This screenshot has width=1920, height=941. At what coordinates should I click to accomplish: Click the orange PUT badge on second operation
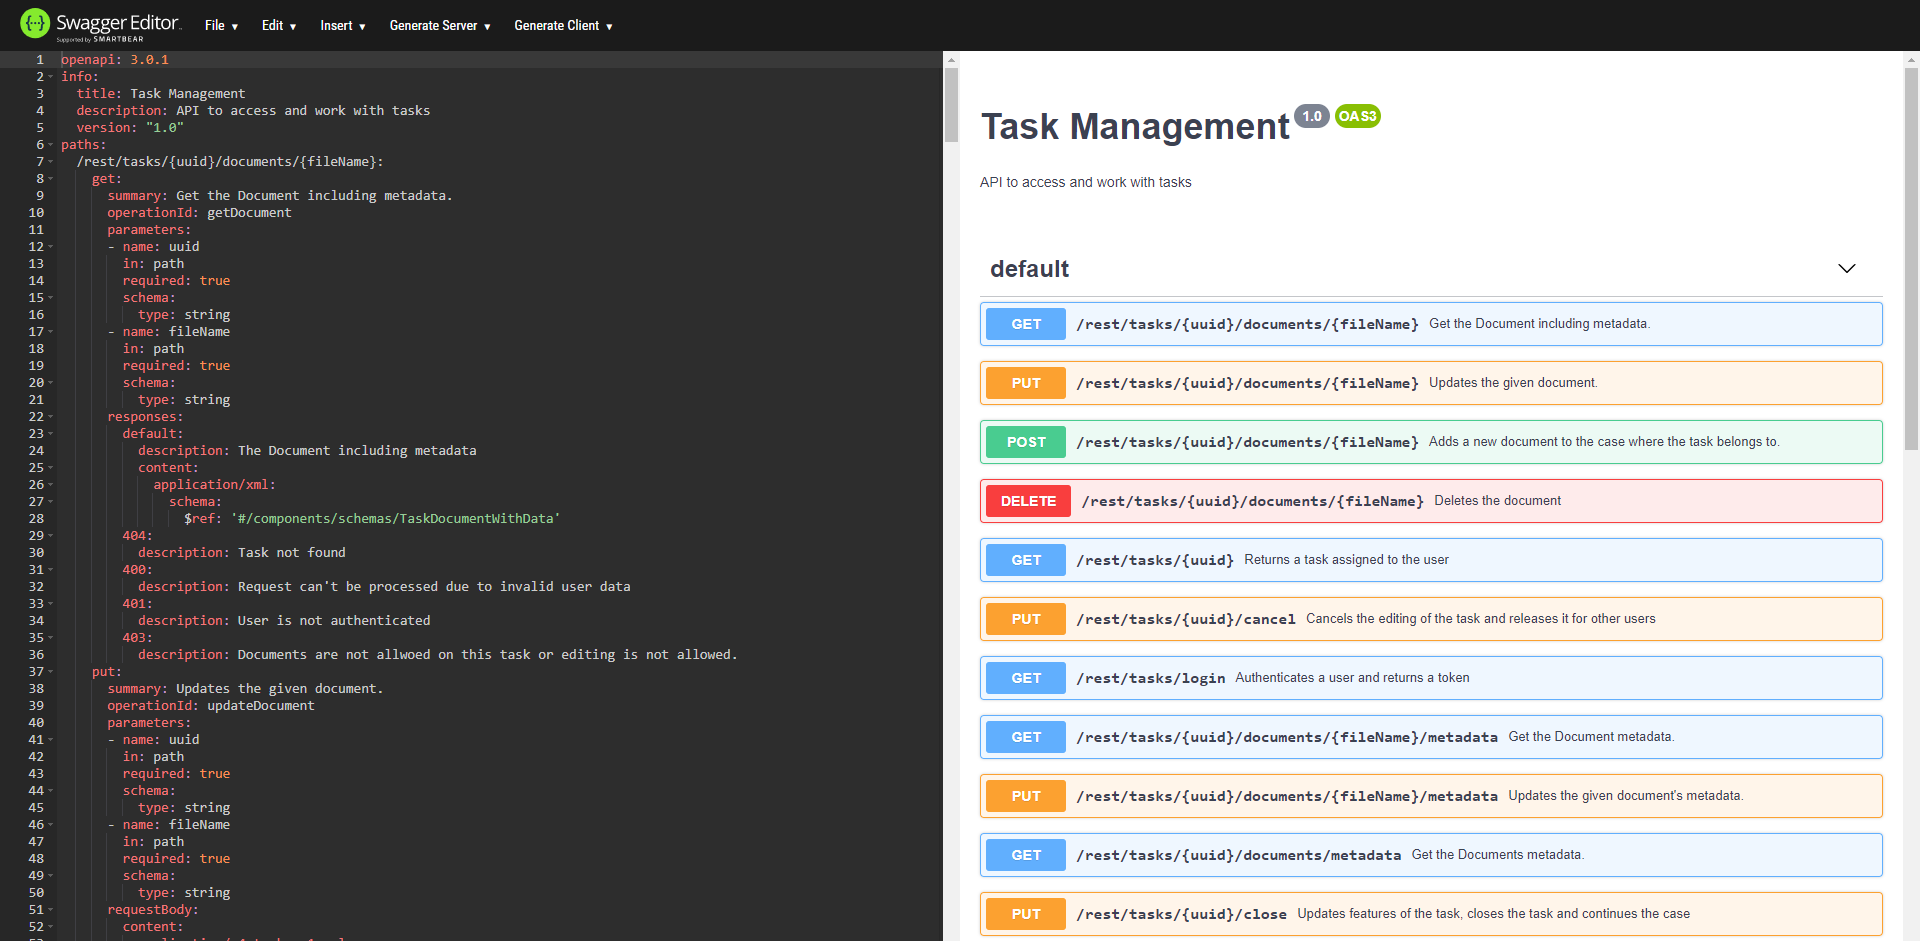coord(1025,383)
